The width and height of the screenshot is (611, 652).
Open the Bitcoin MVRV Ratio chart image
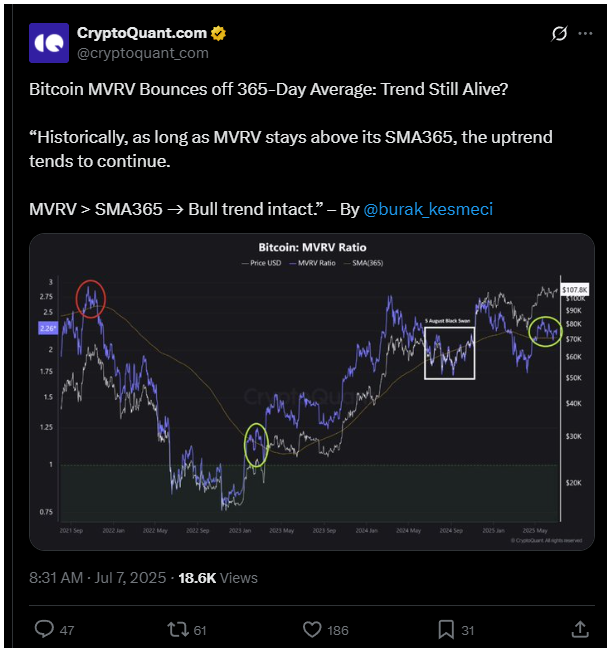coord(312,392)
